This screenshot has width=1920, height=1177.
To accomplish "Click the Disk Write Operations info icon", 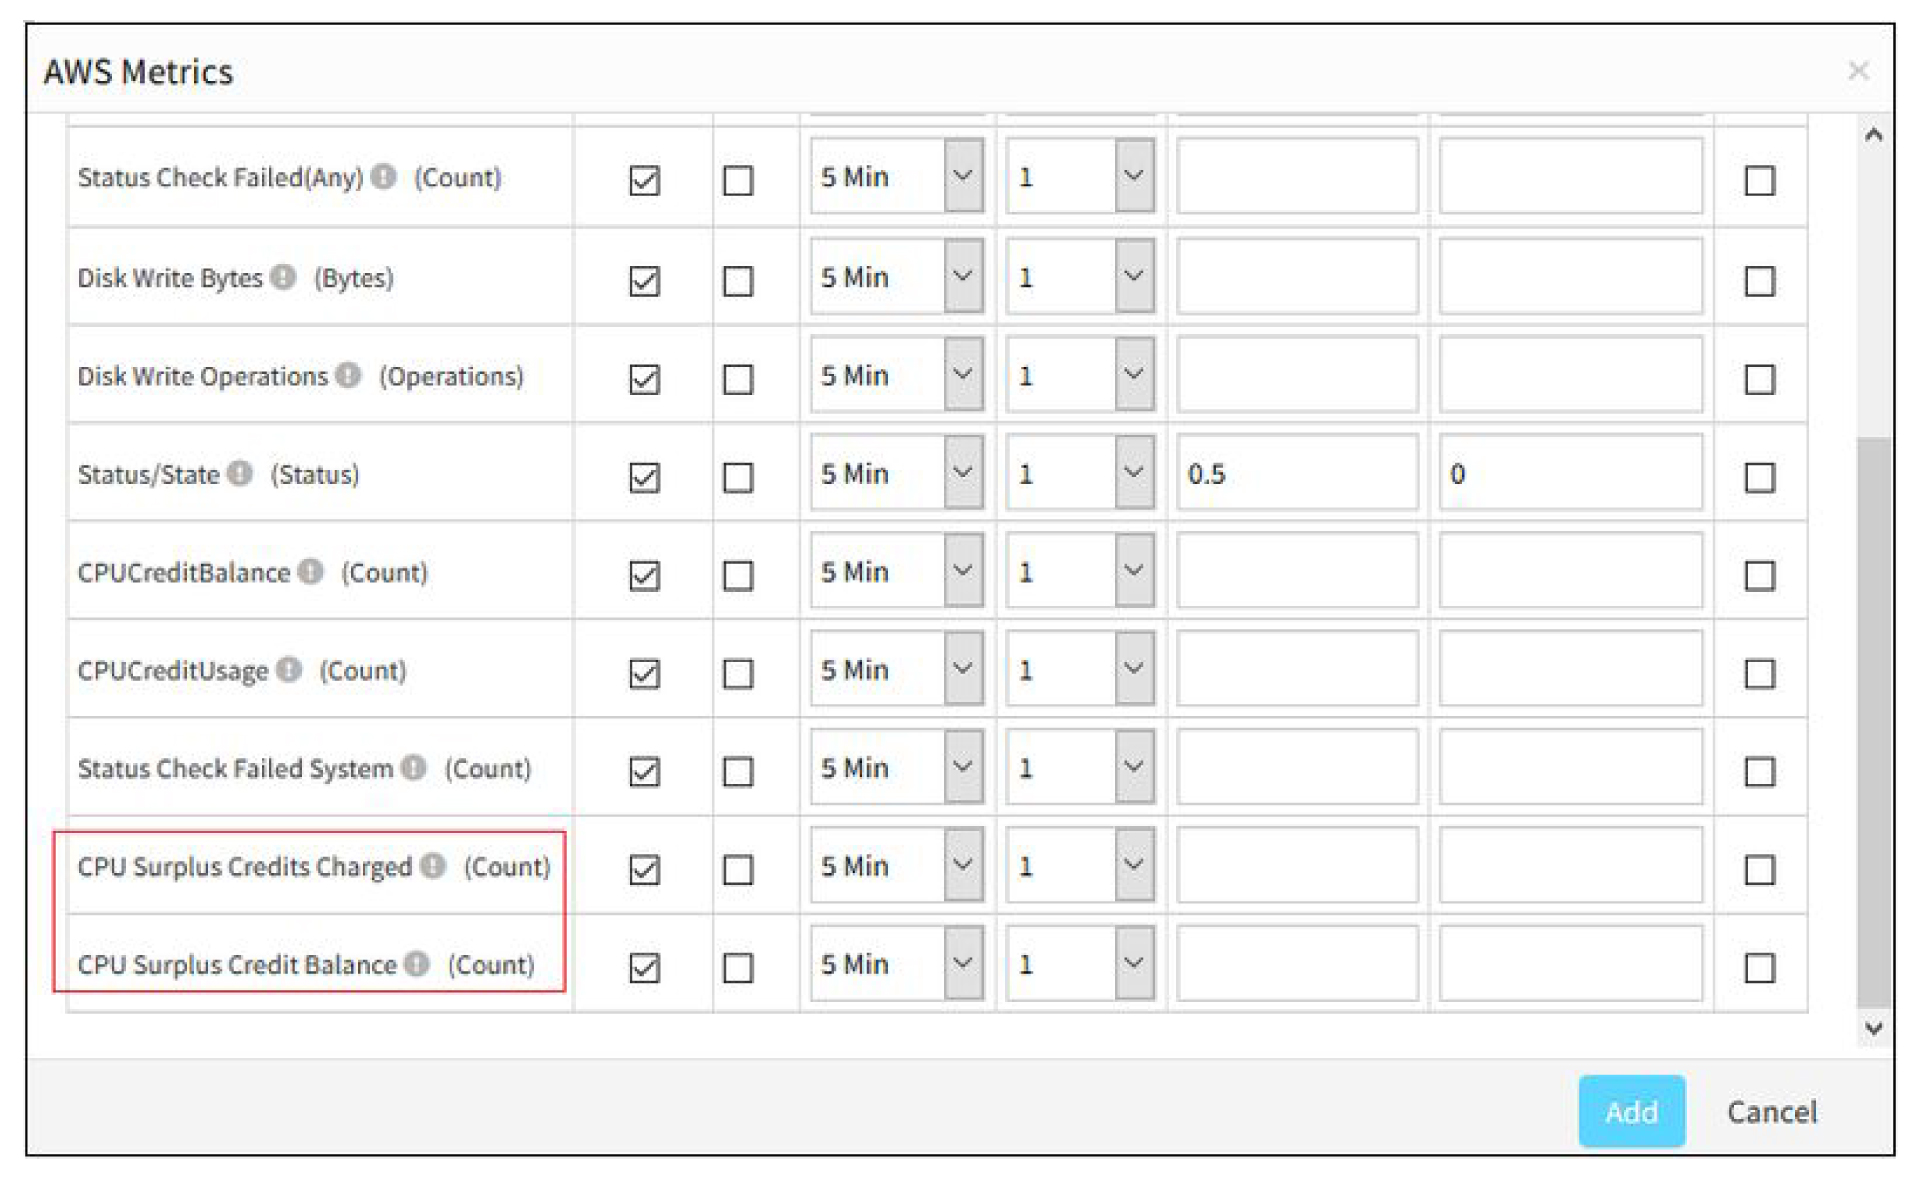I will (348, 375).
